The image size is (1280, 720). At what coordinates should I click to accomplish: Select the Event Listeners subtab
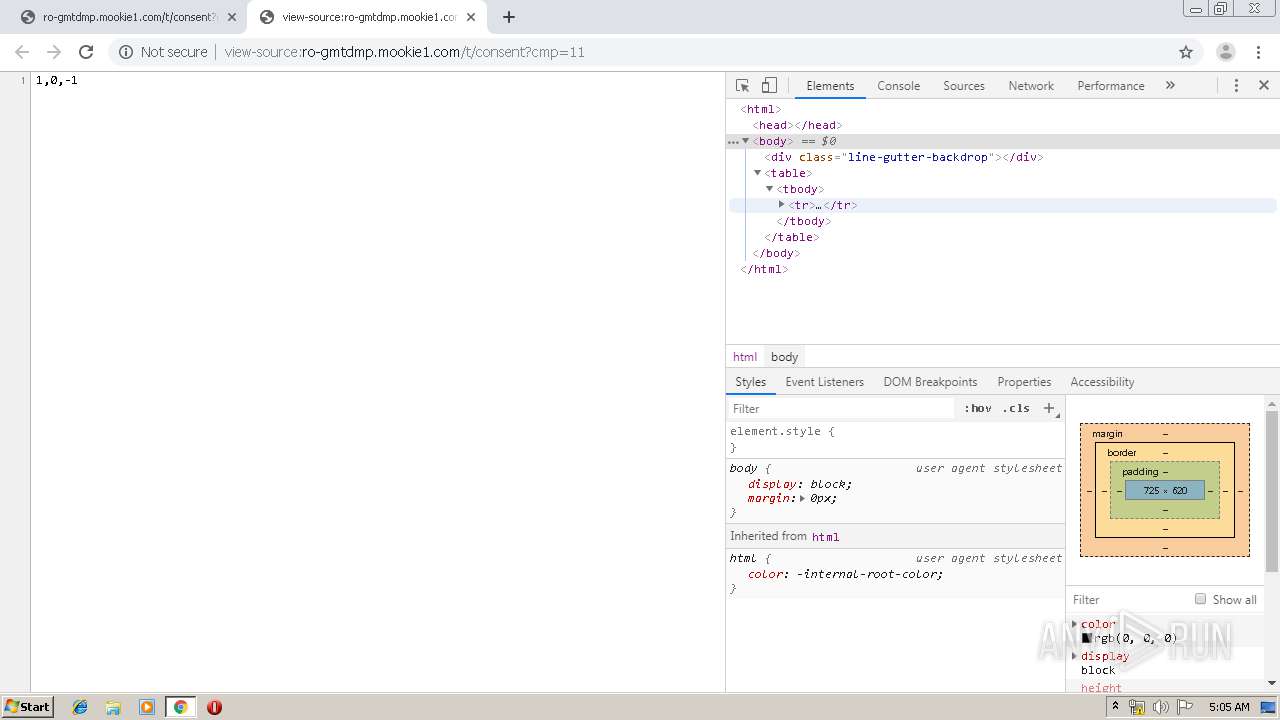[x=824, y=382]
